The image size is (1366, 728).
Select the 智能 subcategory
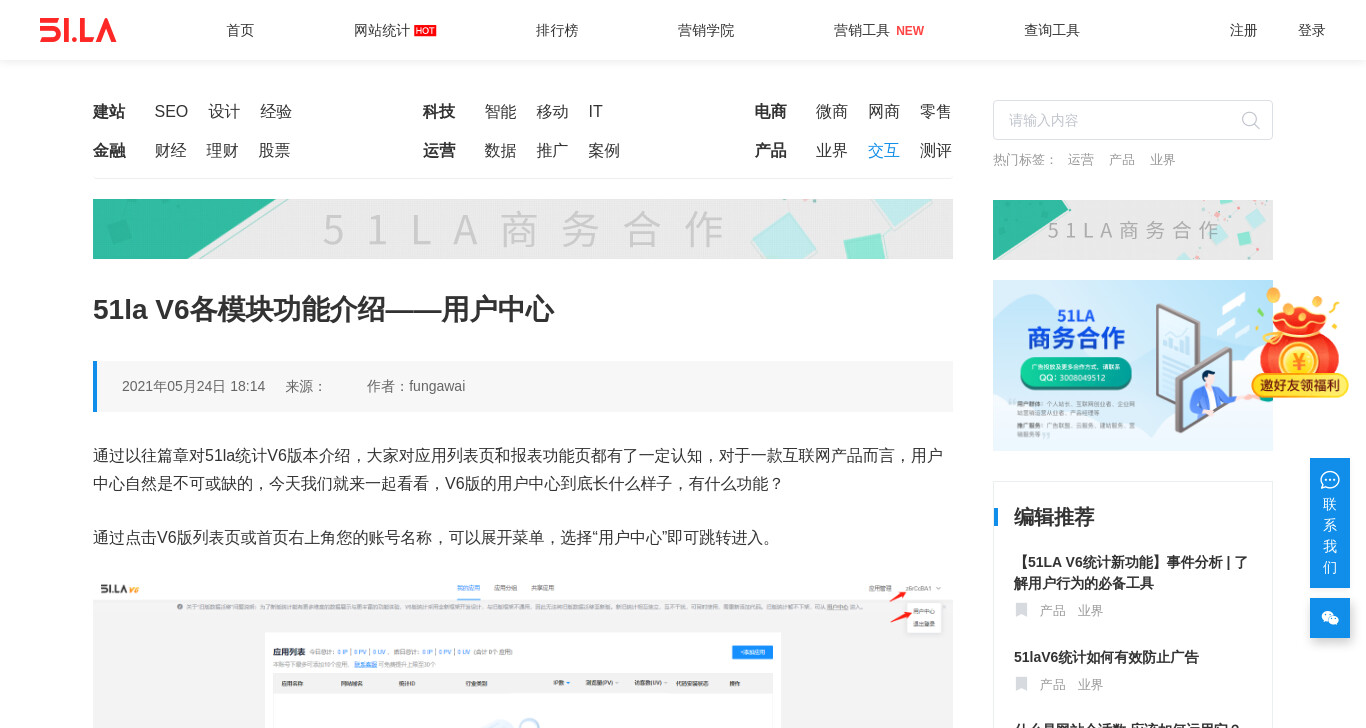coord(500,112)
